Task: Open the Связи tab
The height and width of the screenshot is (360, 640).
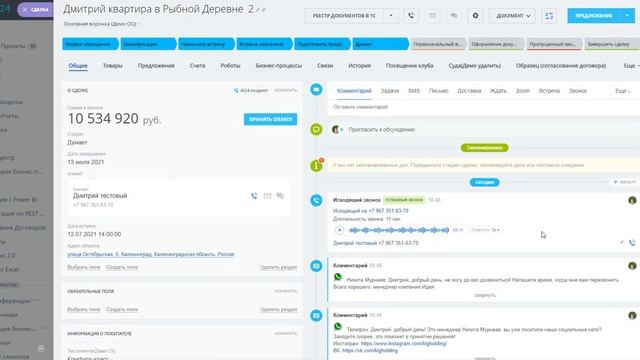Action: pos(325,66)
